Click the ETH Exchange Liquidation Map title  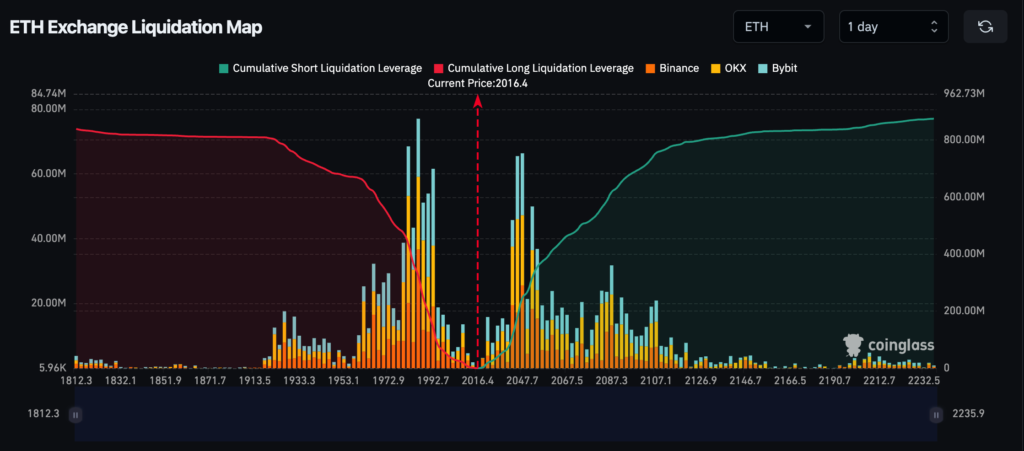[136, 27]
